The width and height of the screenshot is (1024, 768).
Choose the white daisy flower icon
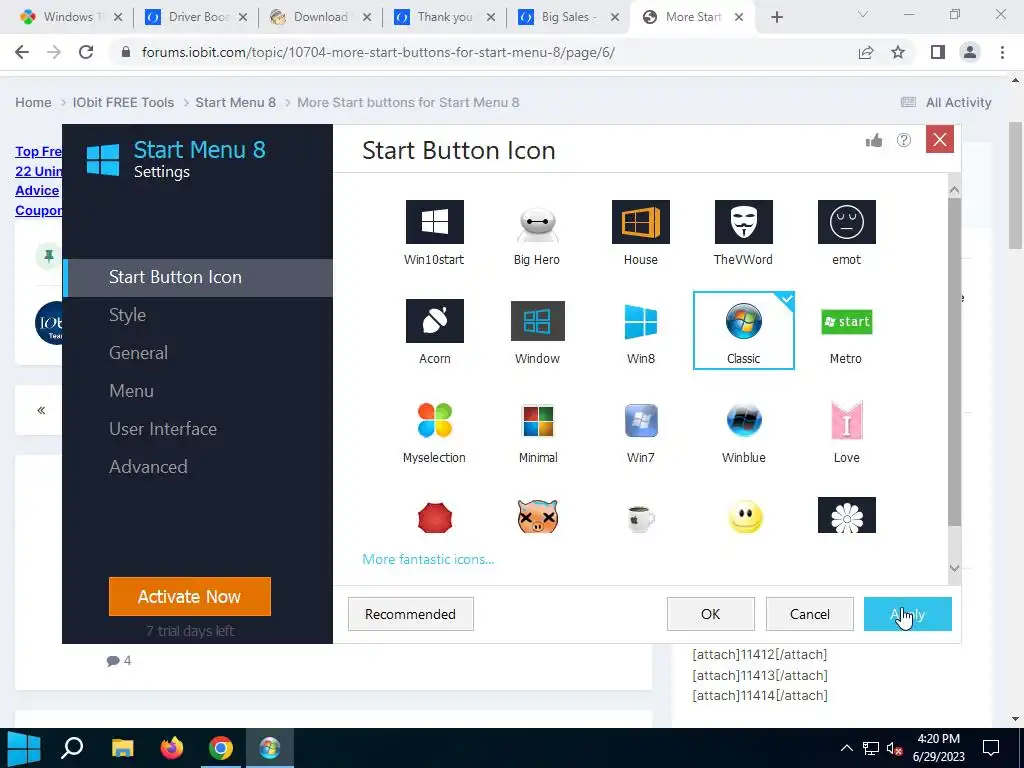(x=846, y=515)
